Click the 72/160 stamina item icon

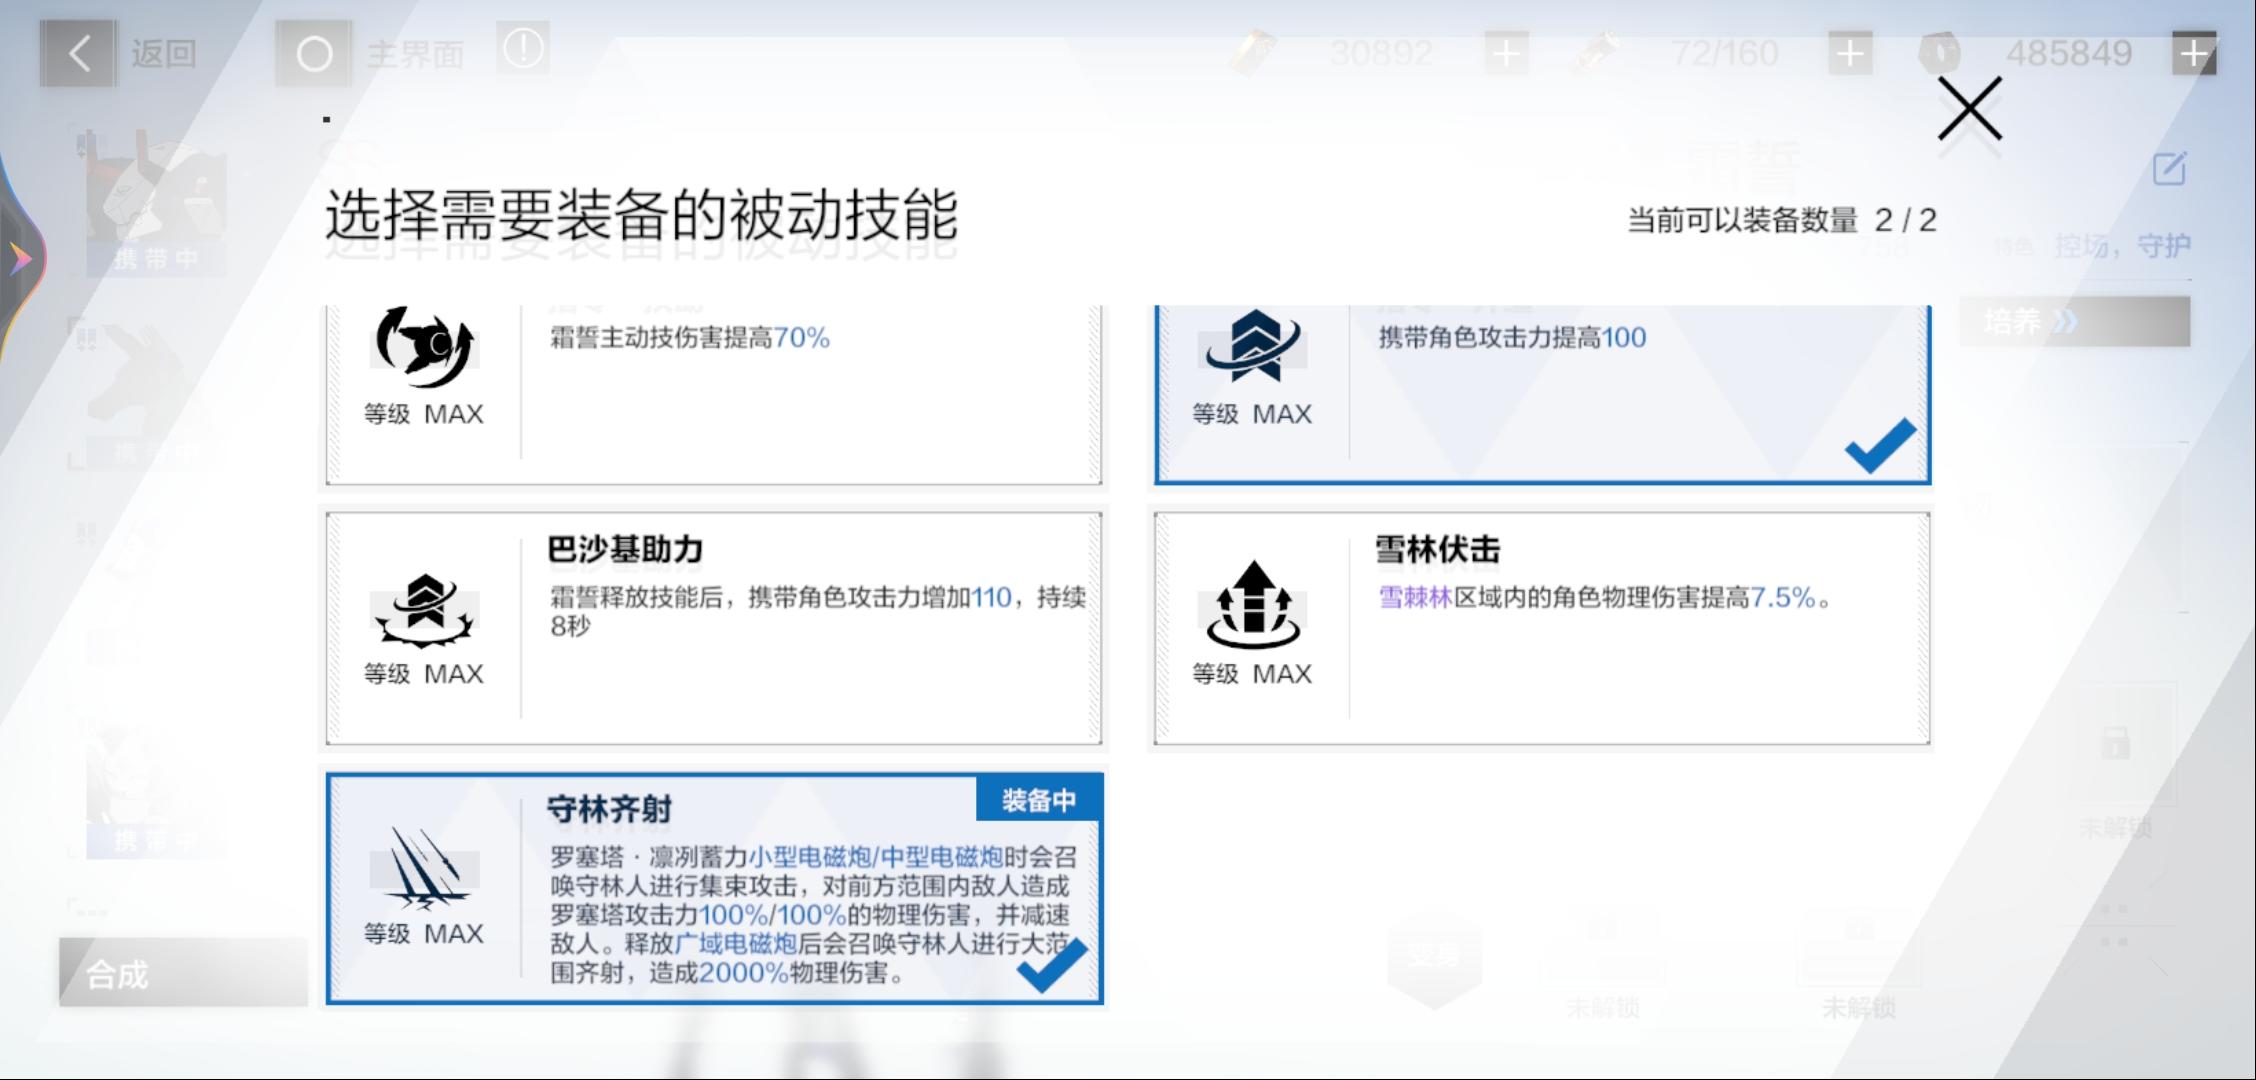pyautogui.click(x=1596, y=52)
